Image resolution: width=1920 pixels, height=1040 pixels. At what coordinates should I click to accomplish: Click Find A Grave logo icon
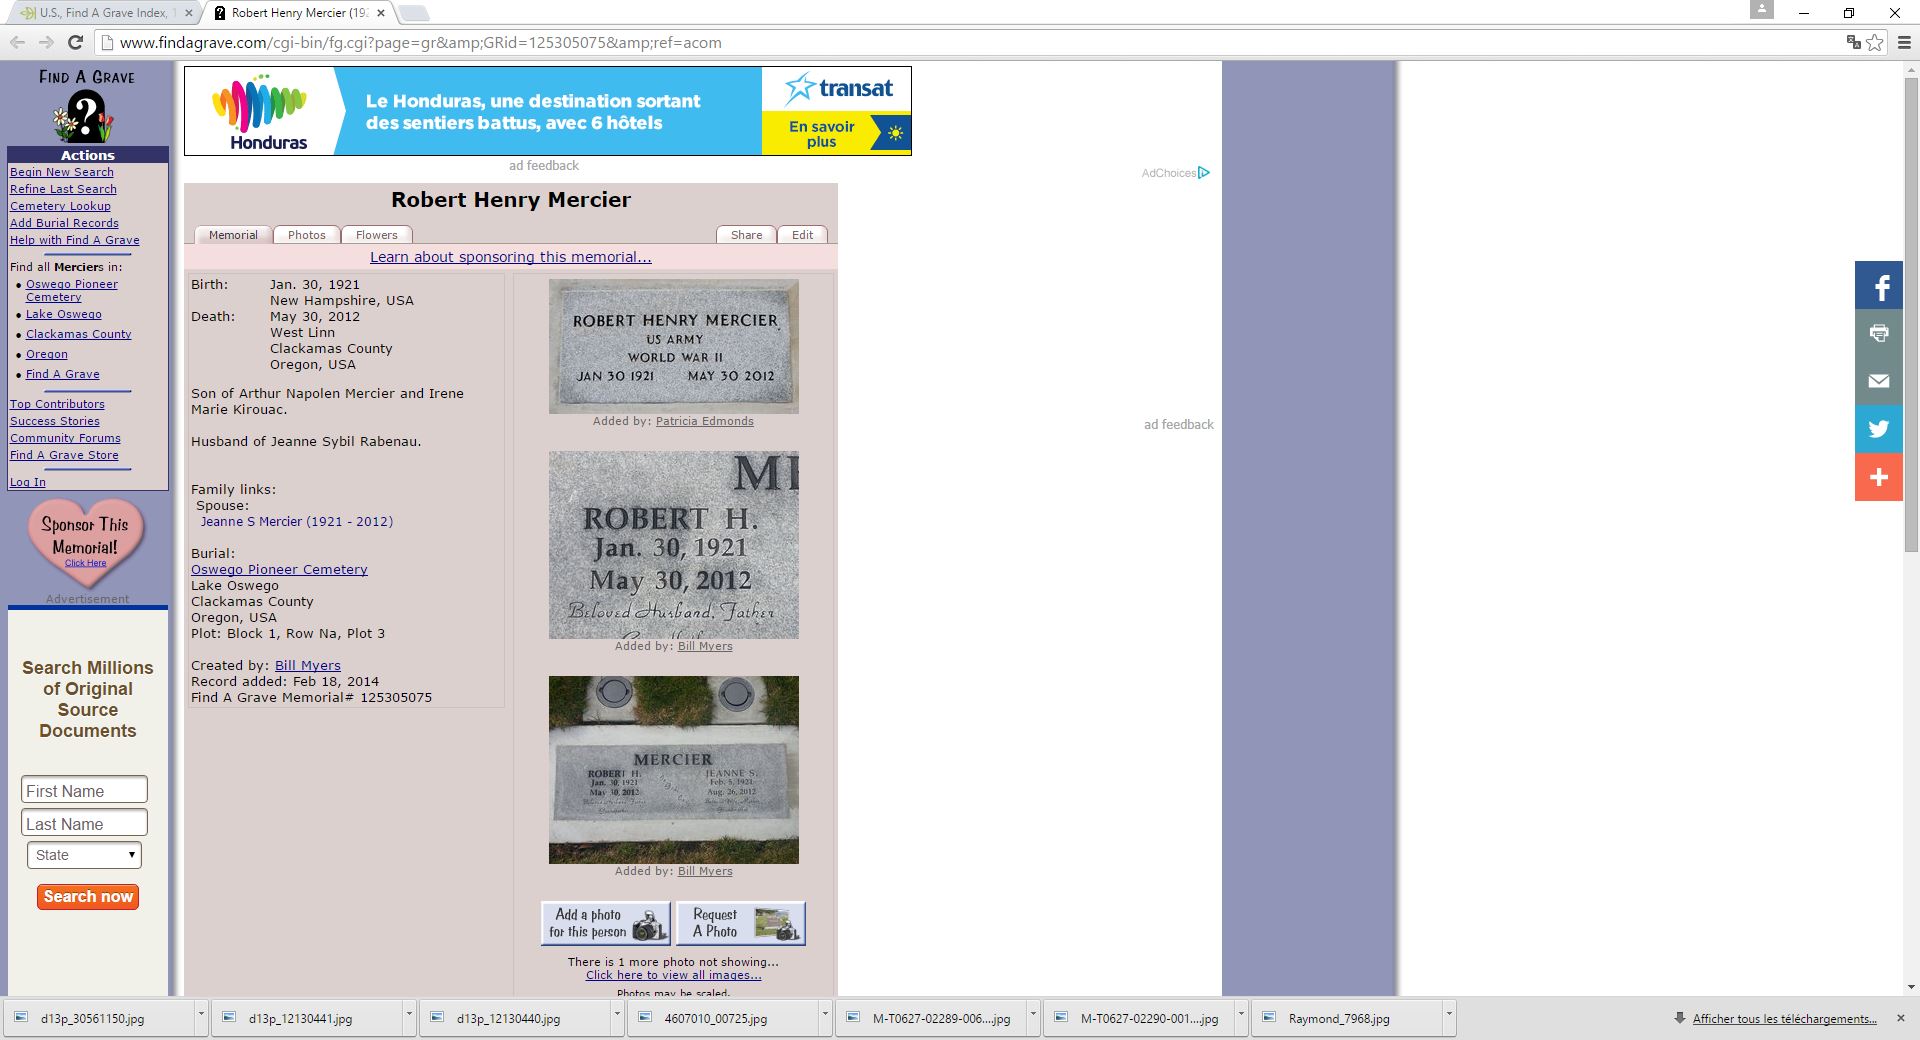coord(86,106)
